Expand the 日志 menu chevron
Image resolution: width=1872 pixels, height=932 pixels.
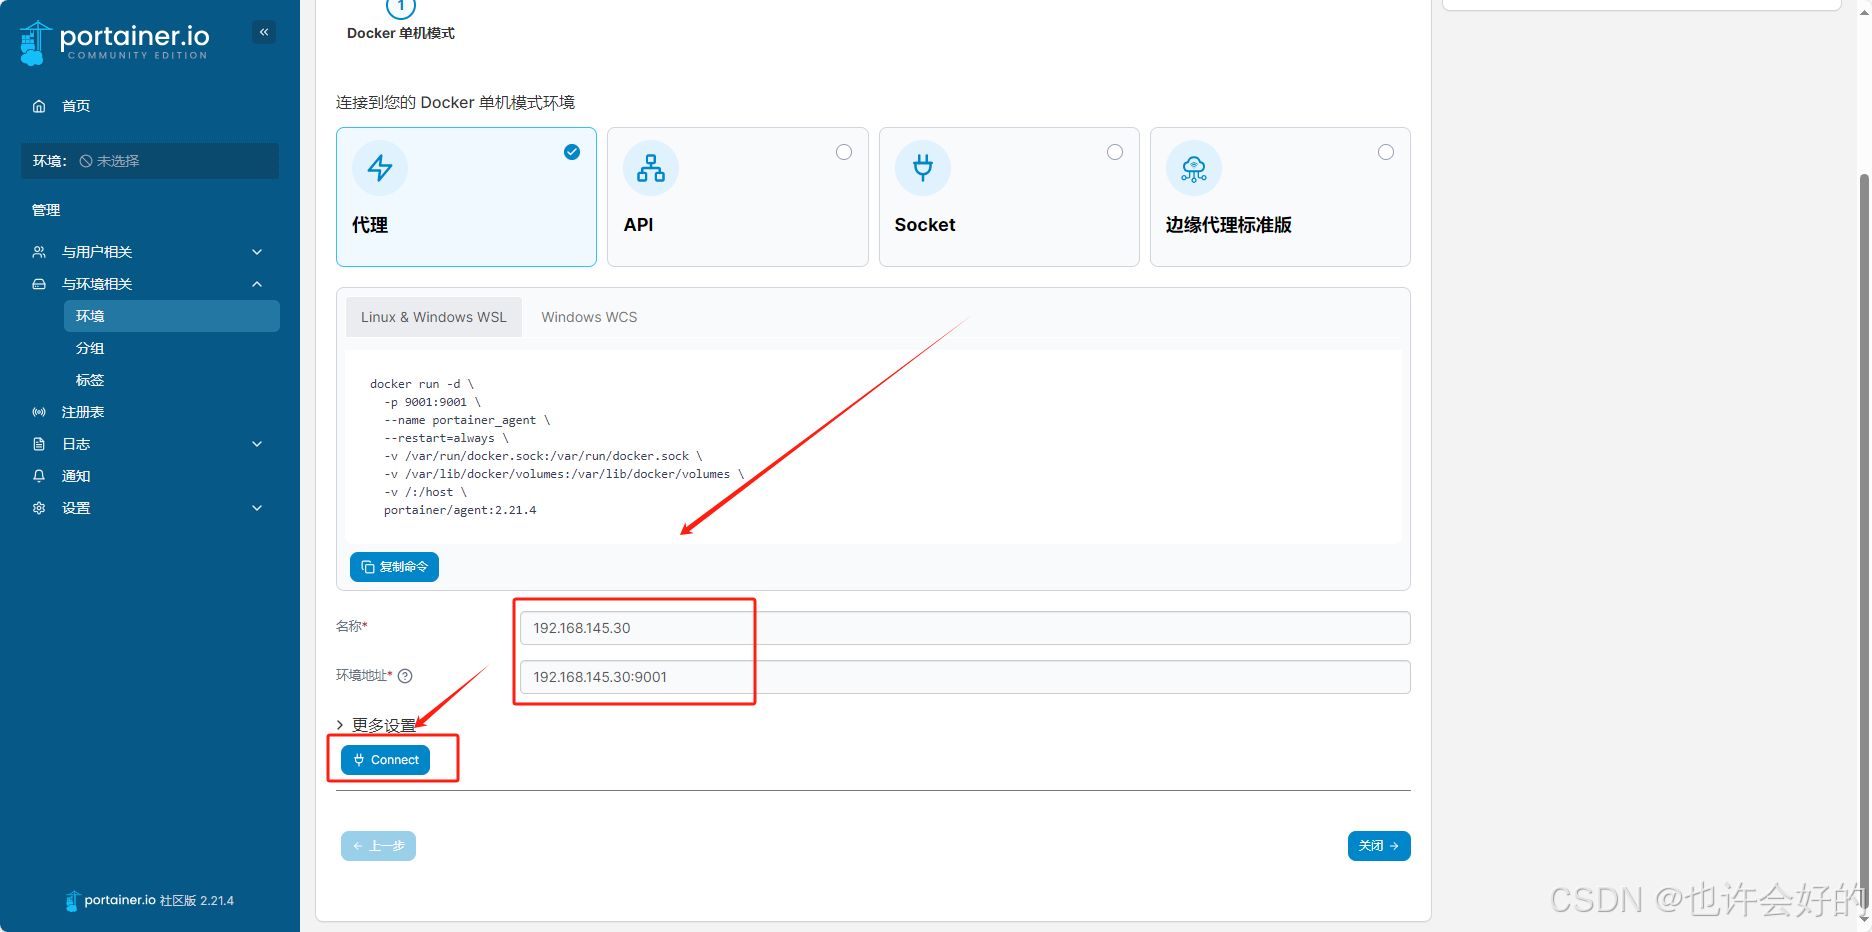[x=257, y=444]
